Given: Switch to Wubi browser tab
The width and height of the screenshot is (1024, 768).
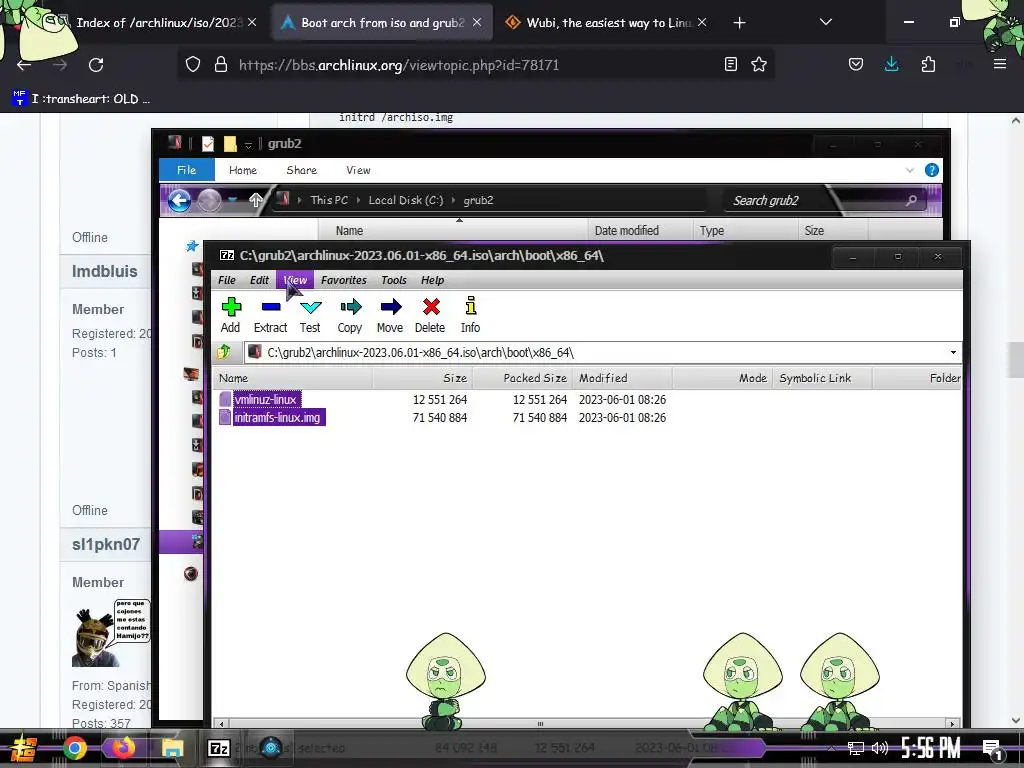Looking at the screenshot, I should click(607, 23).
